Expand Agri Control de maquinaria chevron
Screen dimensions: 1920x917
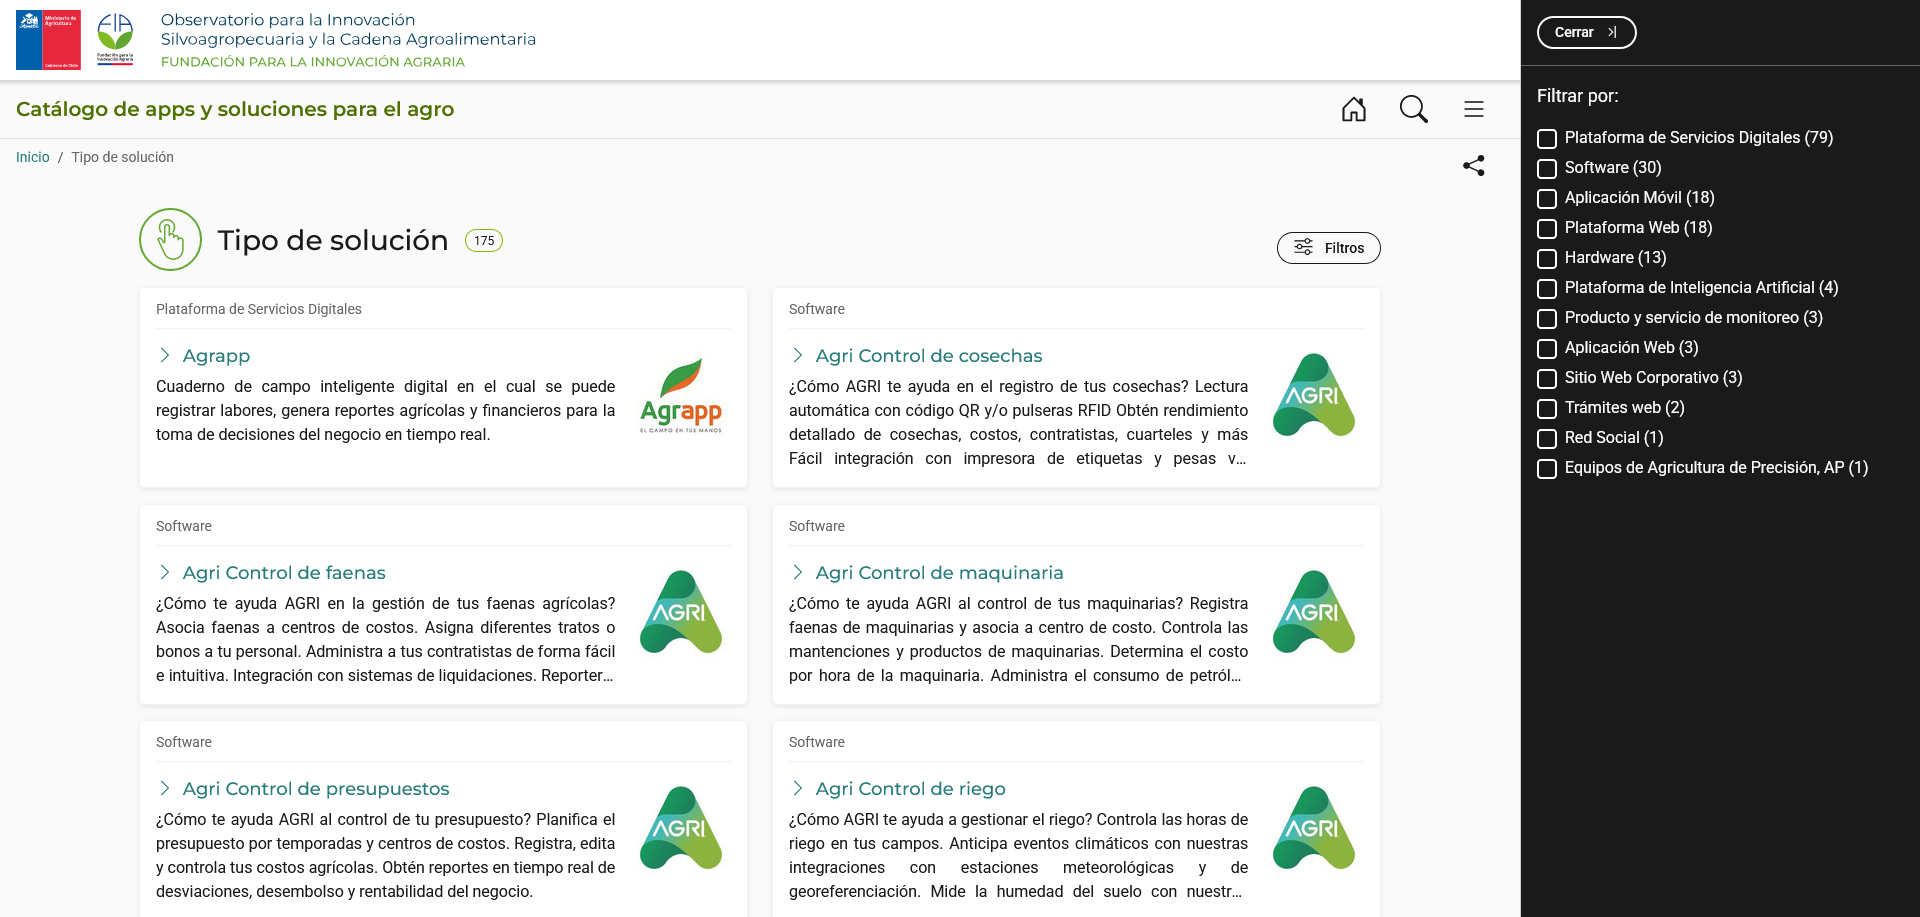click(x=798, y=572)
